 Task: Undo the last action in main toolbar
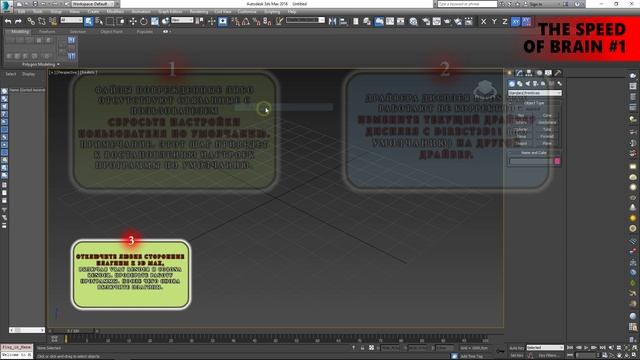click(x=8, y=21)
